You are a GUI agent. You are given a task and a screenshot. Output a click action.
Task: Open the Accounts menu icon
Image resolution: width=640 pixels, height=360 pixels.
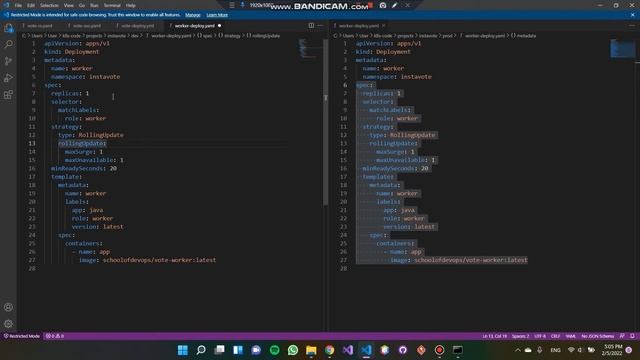click(x=8, y=307)
